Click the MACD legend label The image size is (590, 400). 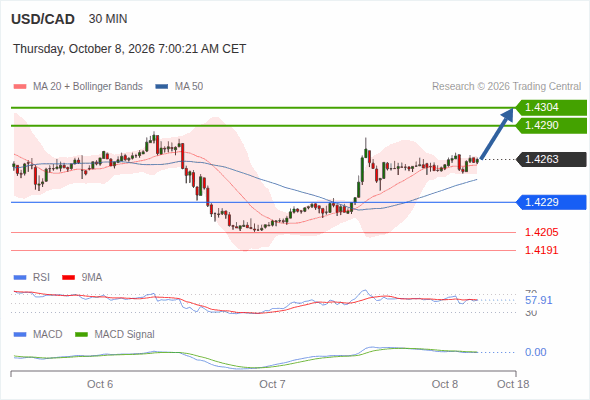coord(48,335)
